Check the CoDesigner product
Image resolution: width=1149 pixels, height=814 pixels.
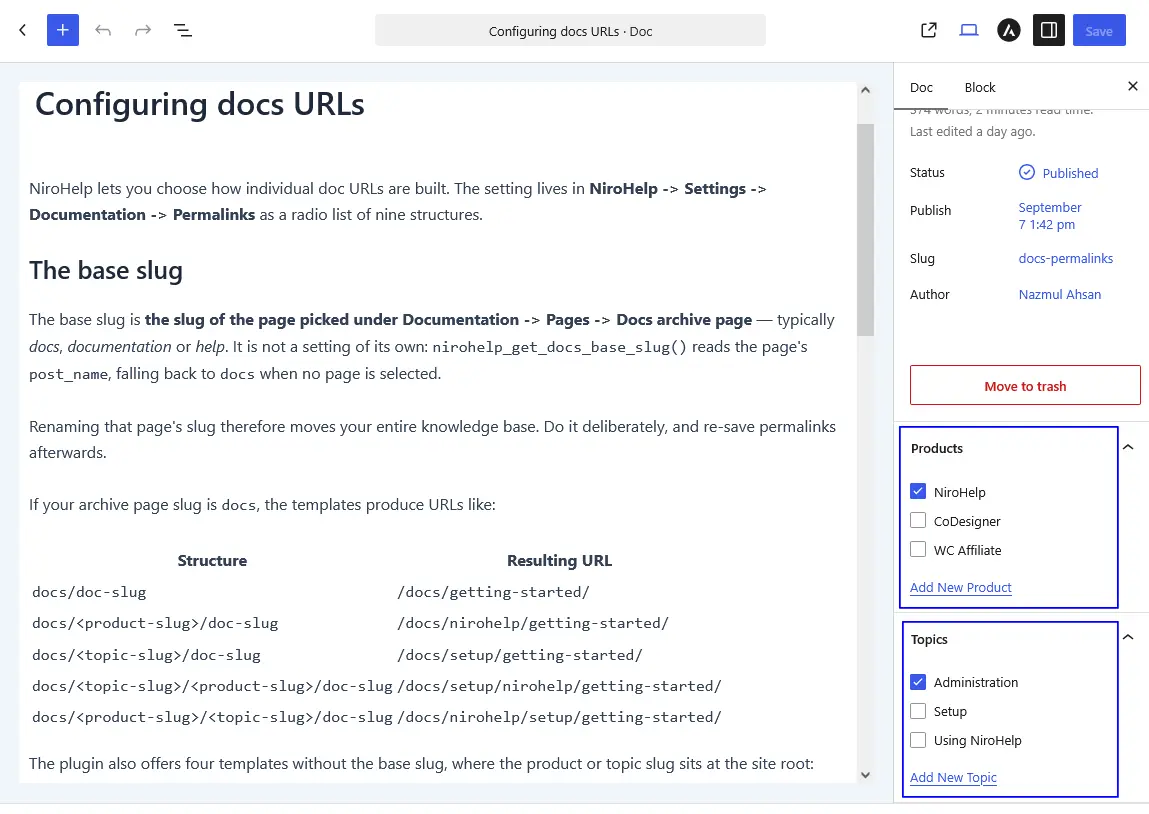pos(918,520)
